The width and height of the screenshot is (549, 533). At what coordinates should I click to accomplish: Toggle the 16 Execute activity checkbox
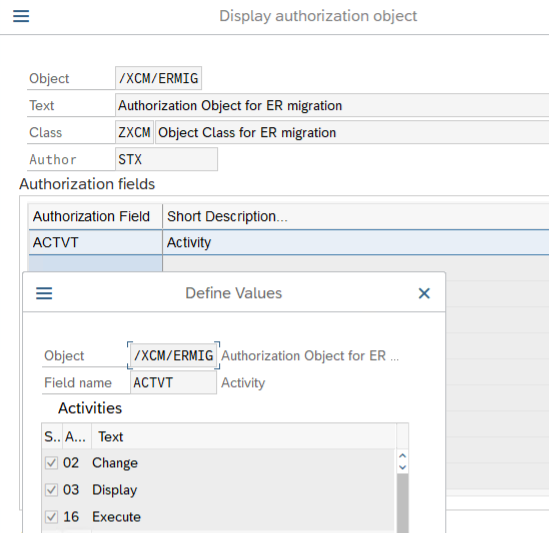[51, 517]
